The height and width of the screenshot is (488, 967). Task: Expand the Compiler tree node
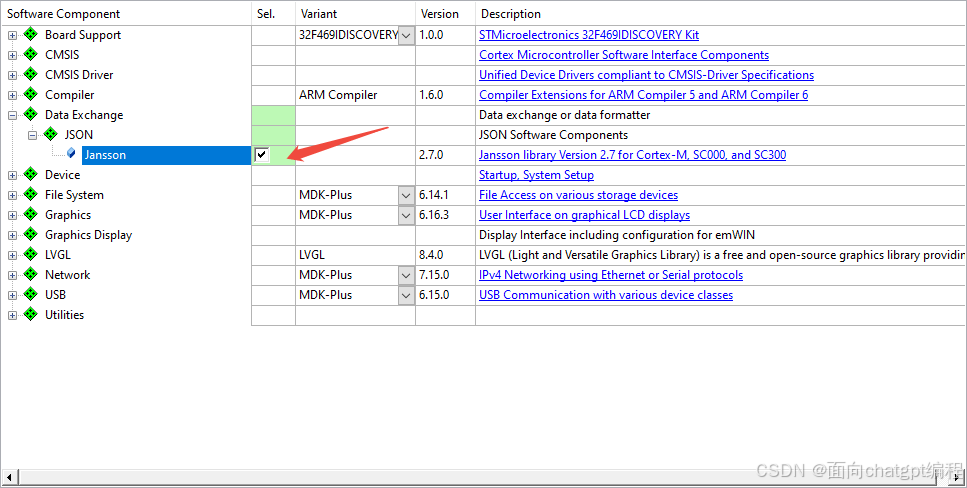[x=12, y=95]
